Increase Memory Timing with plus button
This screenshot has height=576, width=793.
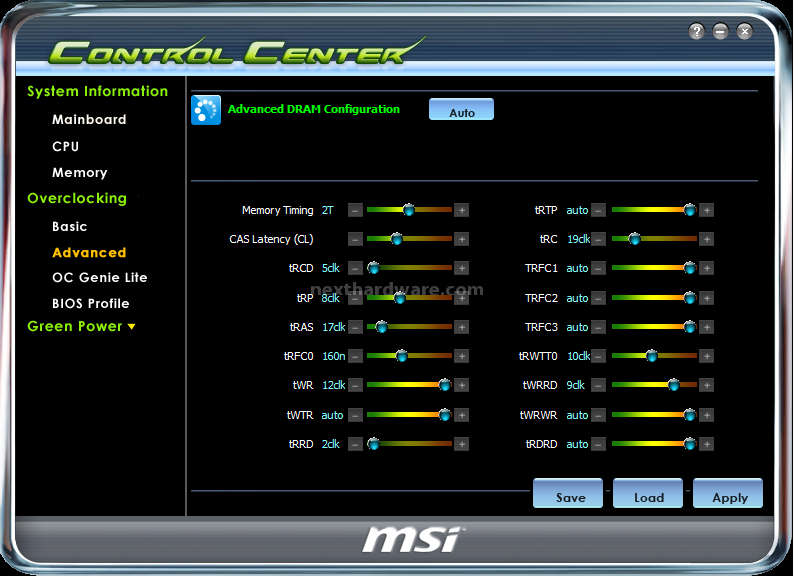click(x=461, y=210)
